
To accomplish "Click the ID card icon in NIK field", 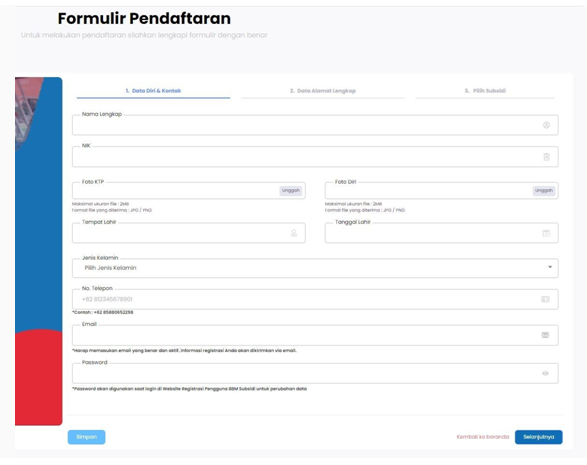I will click(546, 157).
